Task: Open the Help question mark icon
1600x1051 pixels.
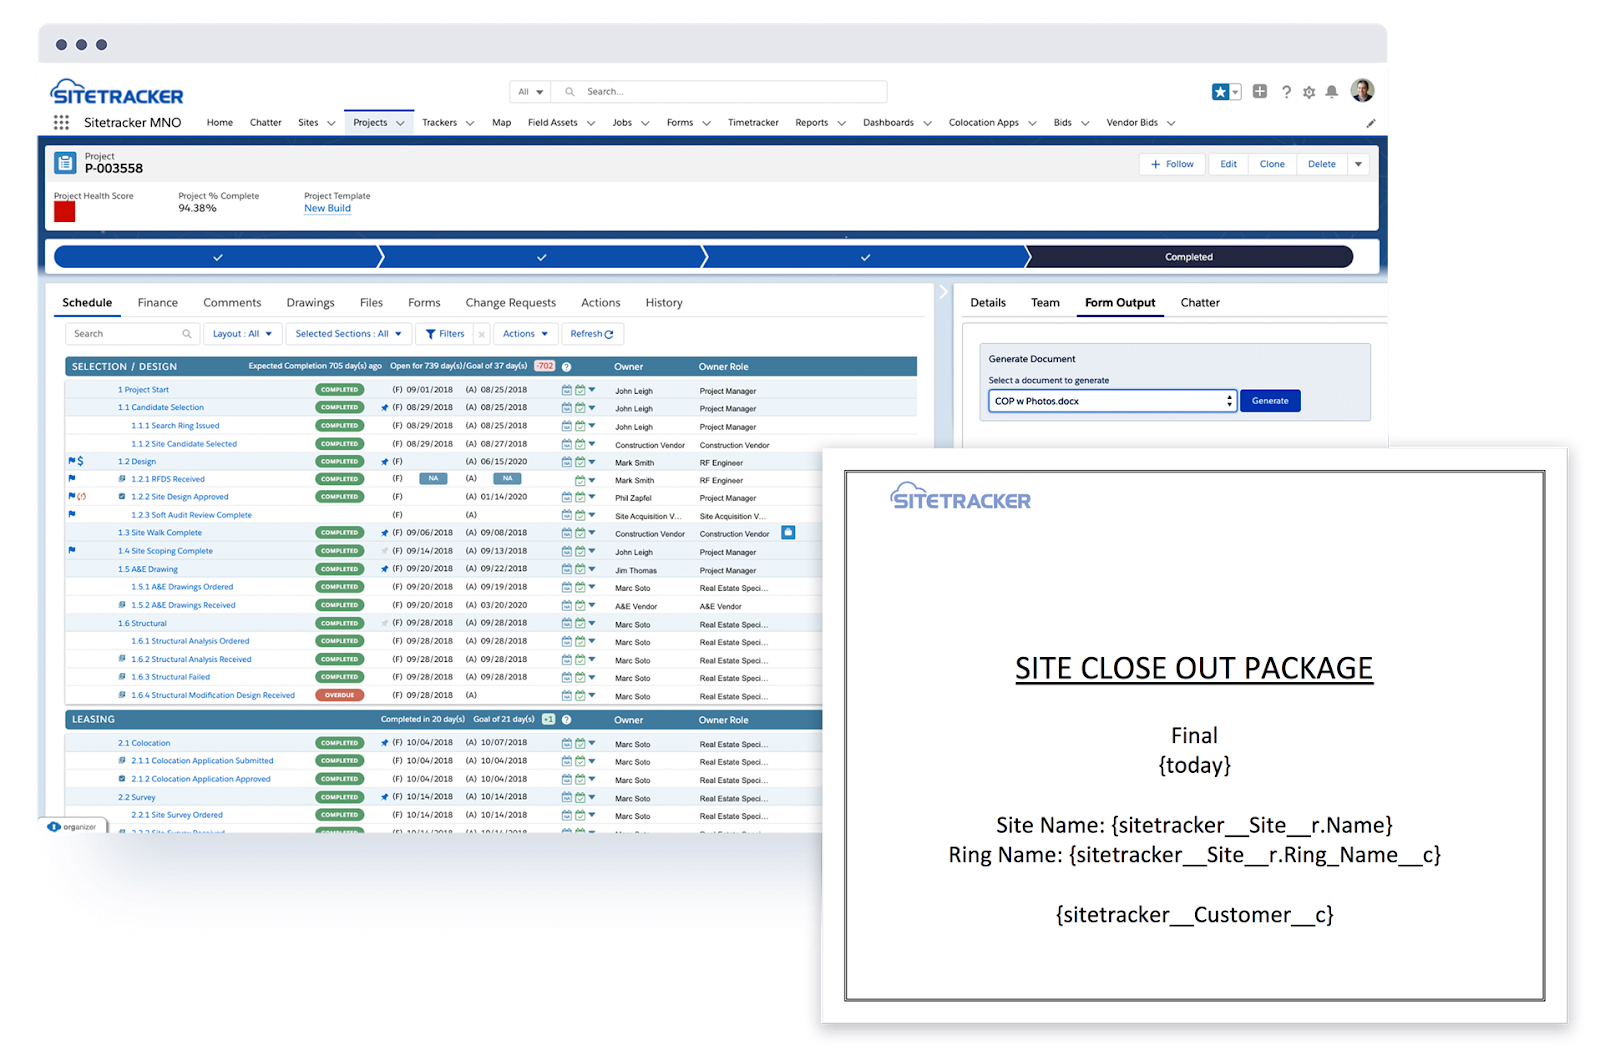Action: 1286,92
